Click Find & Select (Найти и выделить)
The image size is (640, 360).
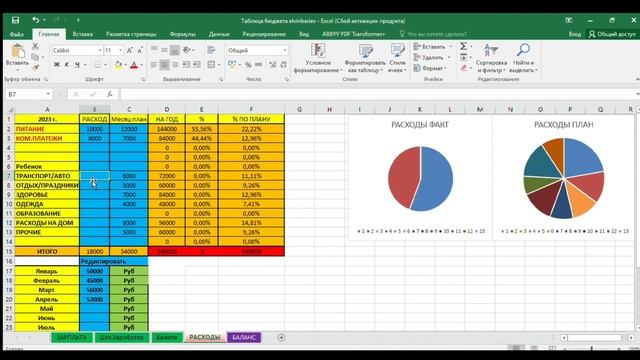(x=523, y=58)
